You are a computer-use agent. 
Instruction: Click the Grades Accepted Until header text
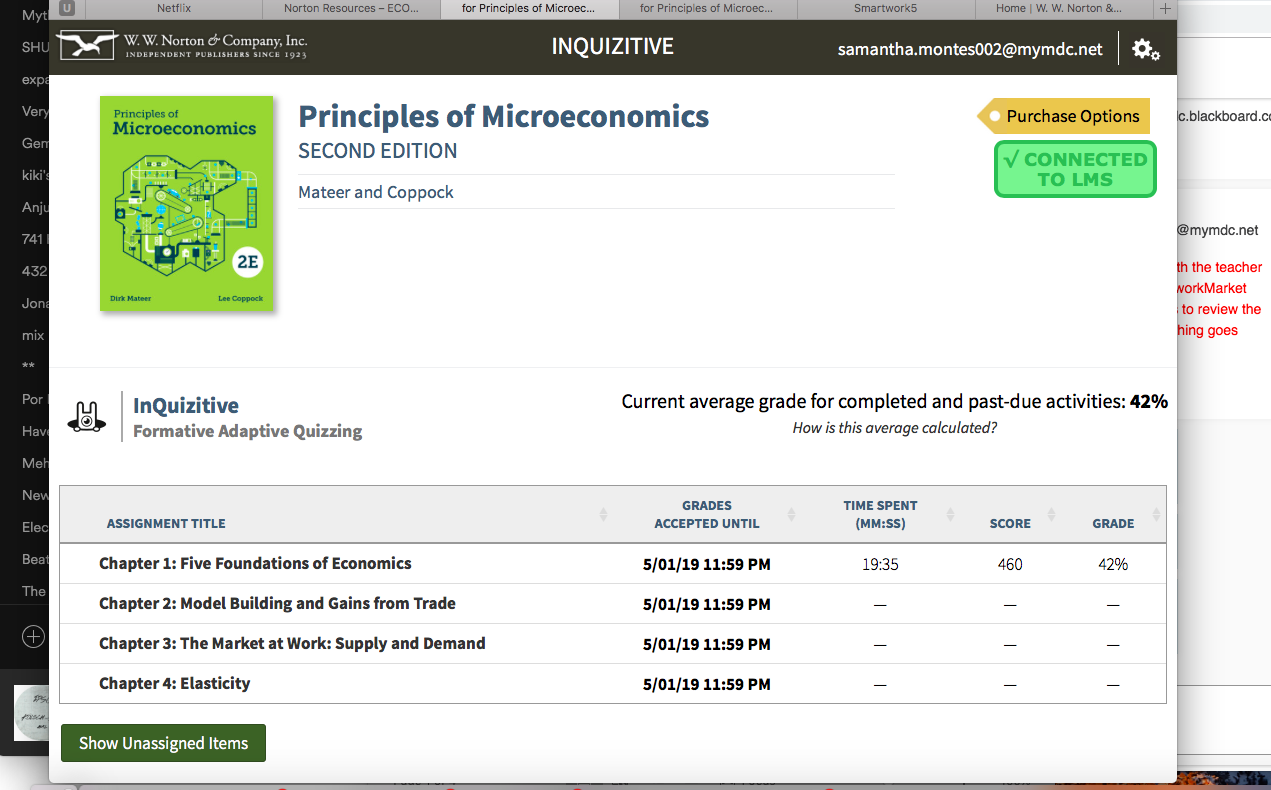click(707, 514)
